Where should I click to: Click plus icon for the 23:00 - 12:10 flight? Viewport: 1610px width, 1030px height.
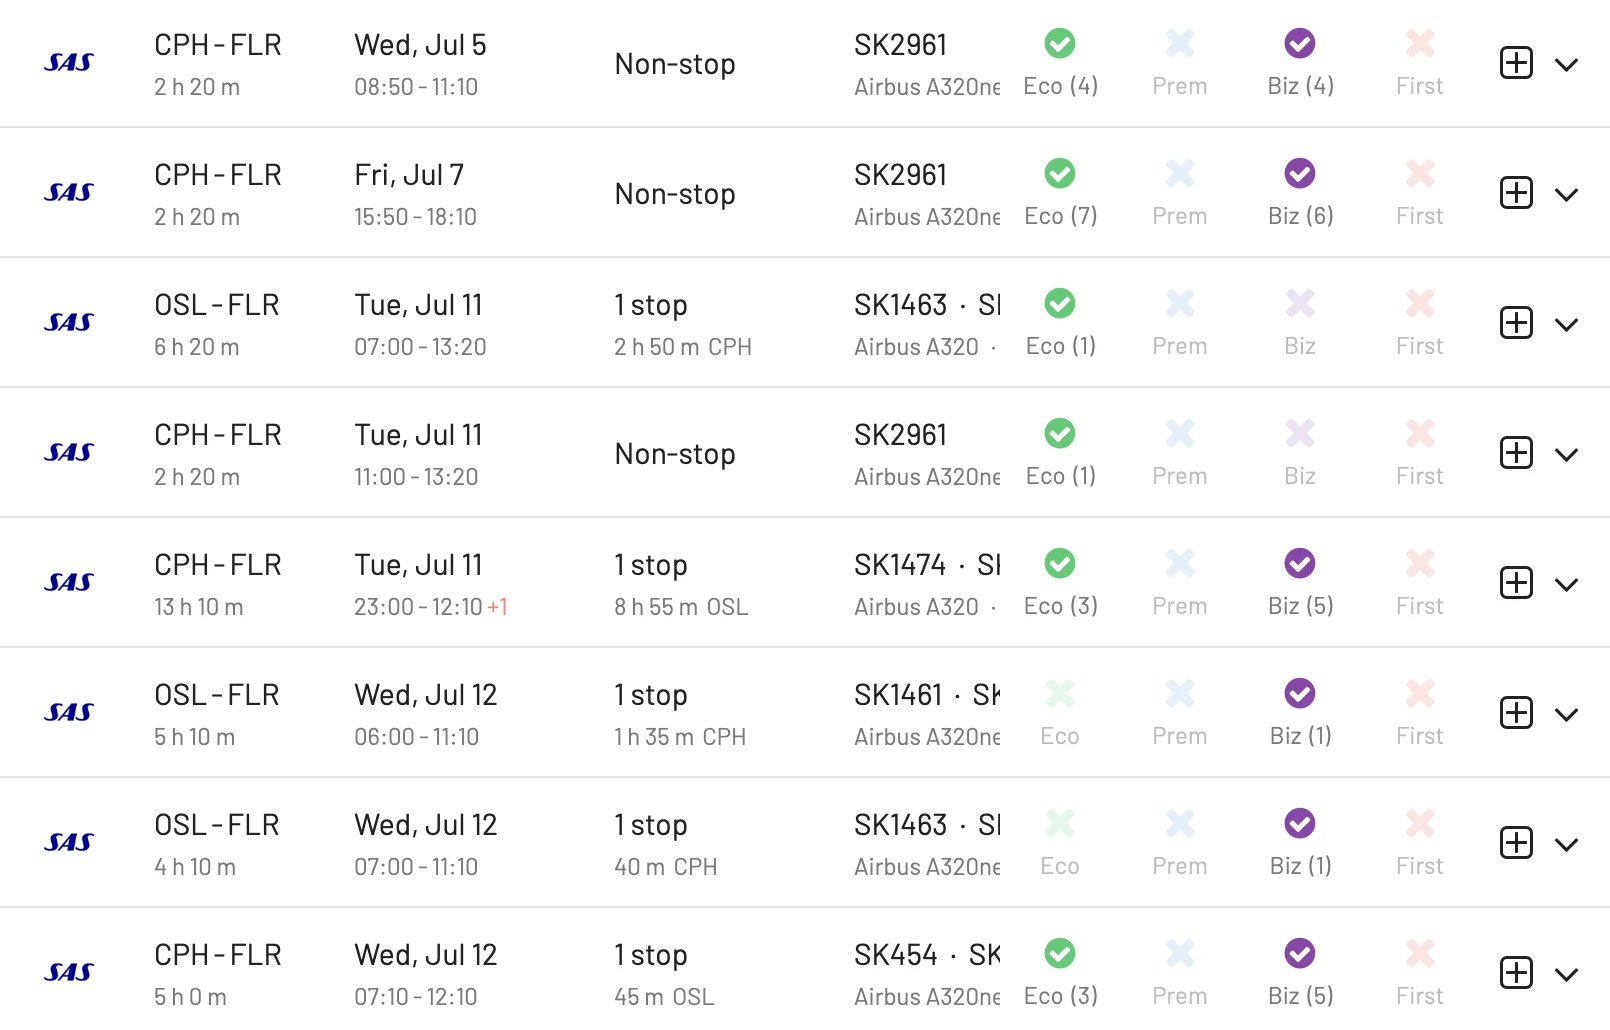tap(1517, 583)
